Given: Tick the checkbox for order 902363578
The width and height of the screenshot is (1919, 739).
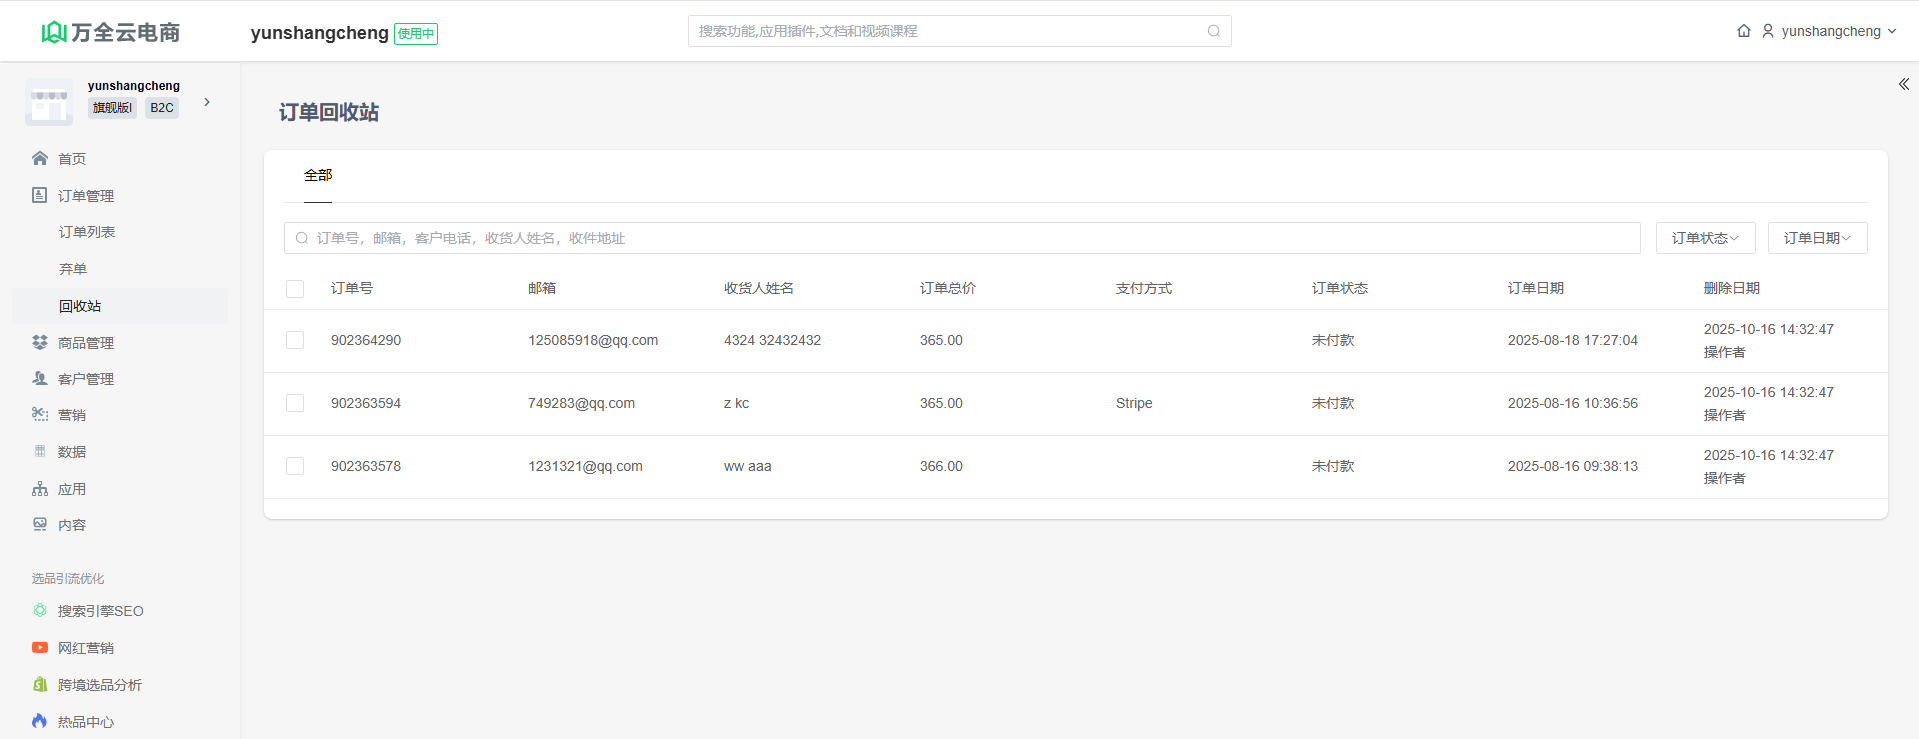Looking at the screenshot, I should coord(295,466).
